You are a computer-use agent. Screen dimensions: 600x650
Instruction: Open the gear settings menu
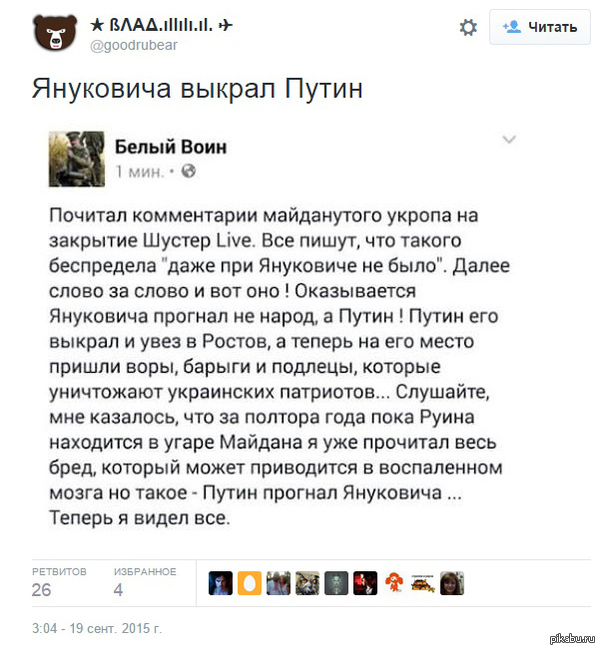tap(468, 28)
